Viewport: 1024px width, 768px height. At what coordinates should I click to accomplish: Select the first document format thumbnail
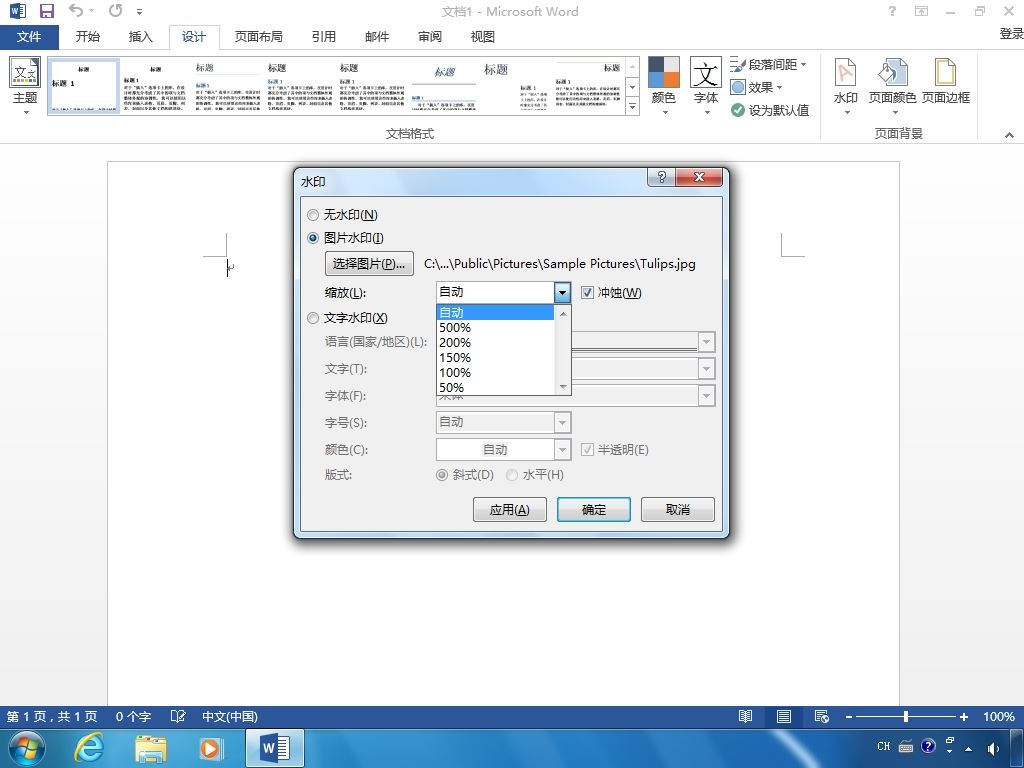84,87
